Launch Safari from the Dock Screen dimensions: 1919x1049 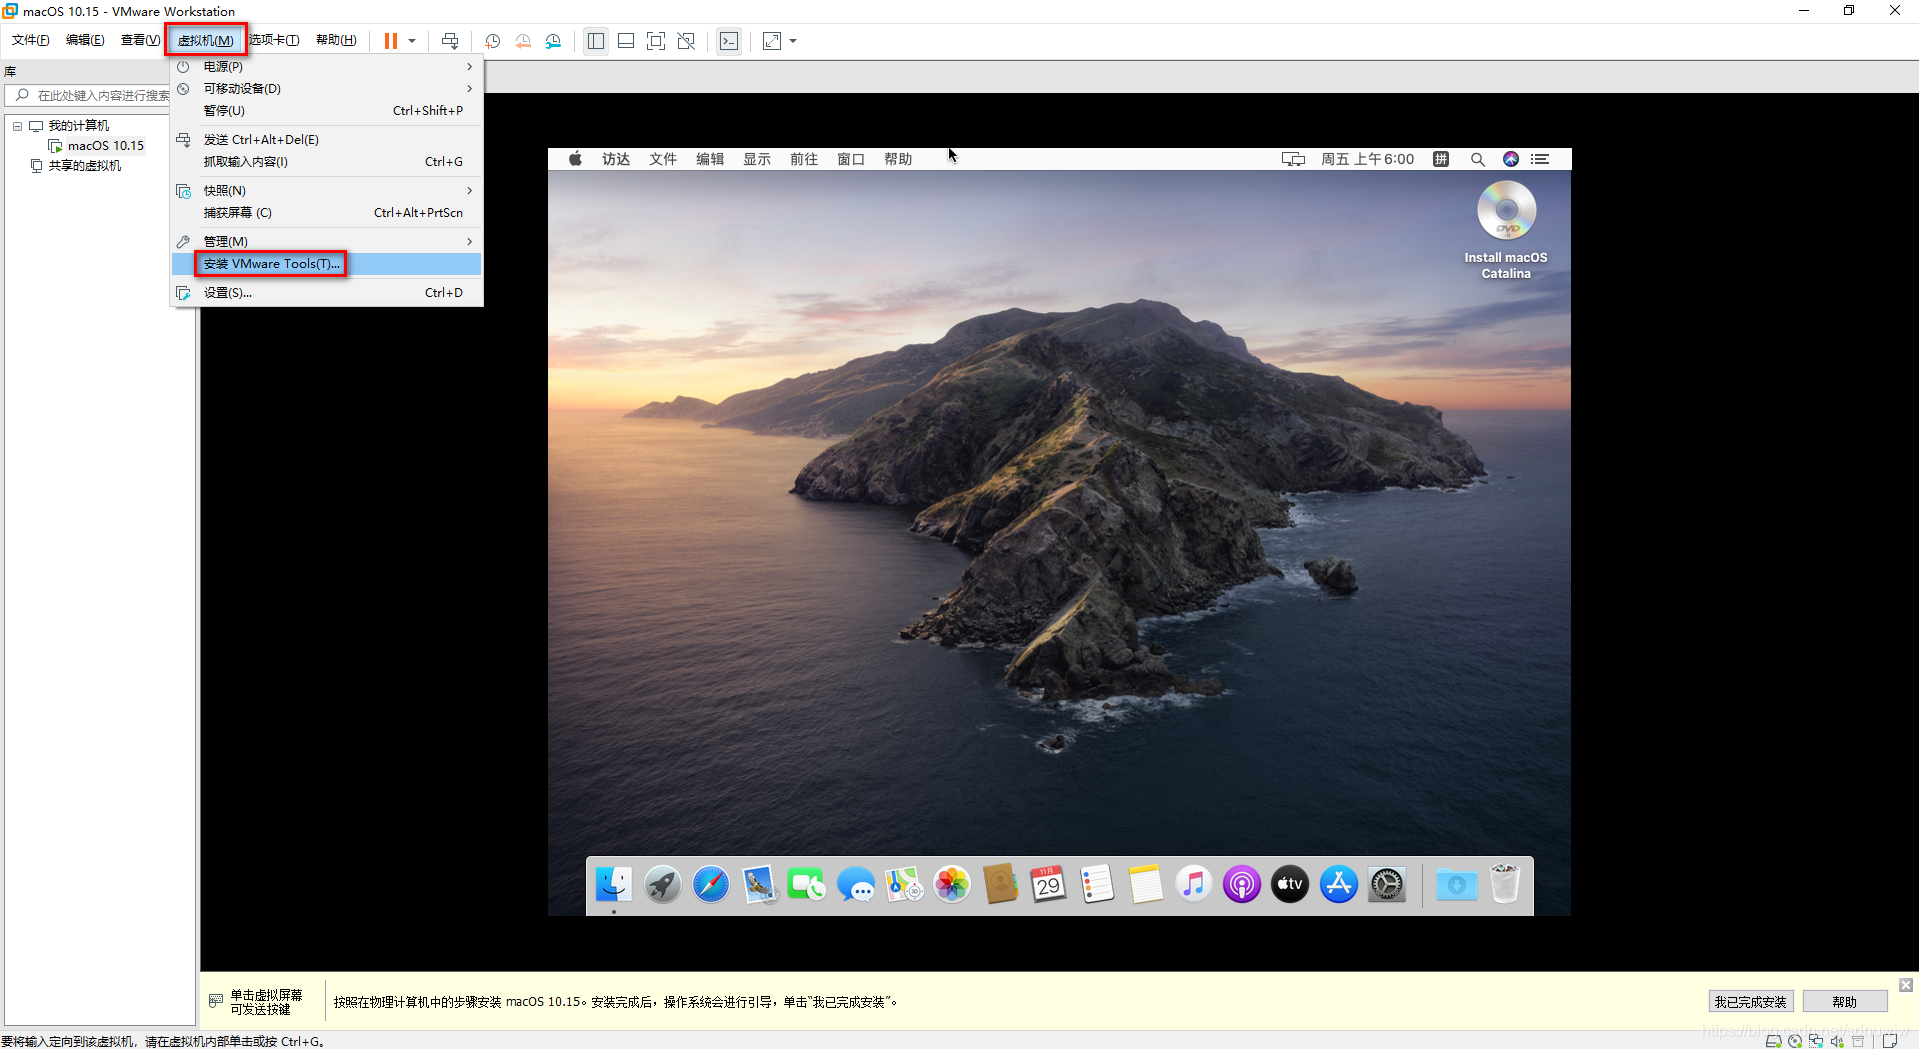click(x=711, y=885)
